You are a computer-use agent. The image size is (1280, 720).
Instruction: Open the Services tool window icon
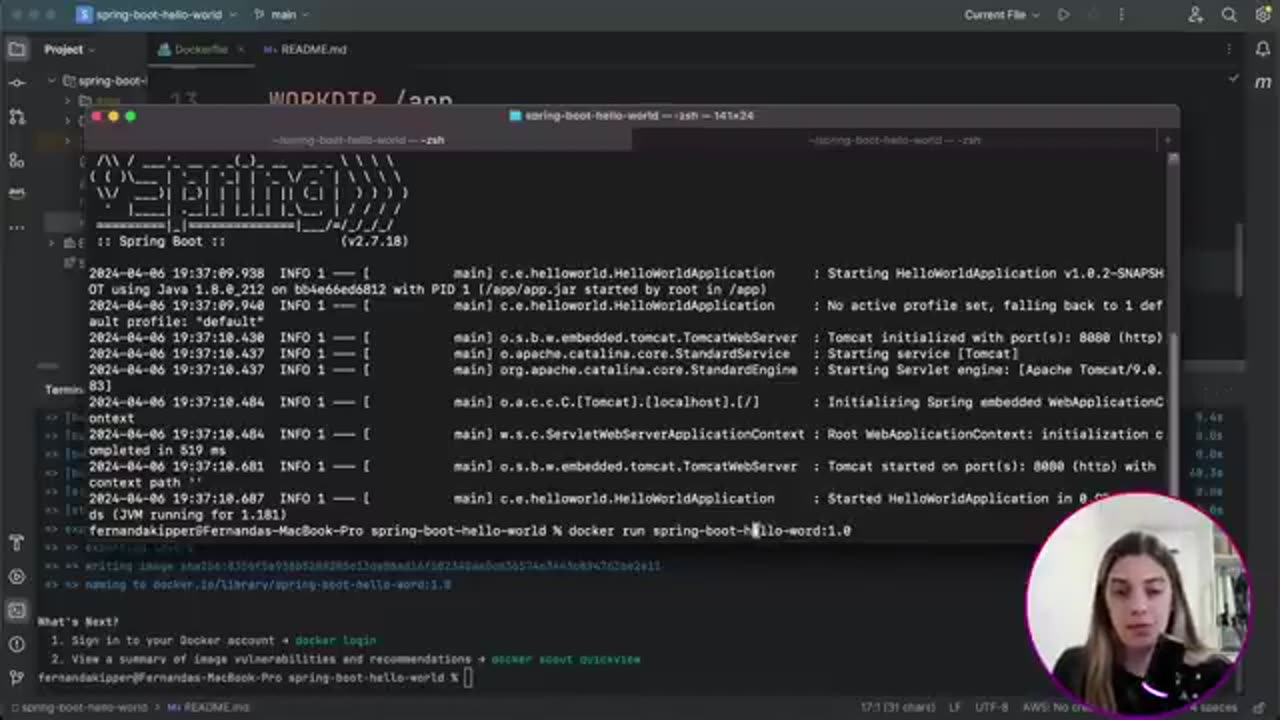tap(17, 577)
